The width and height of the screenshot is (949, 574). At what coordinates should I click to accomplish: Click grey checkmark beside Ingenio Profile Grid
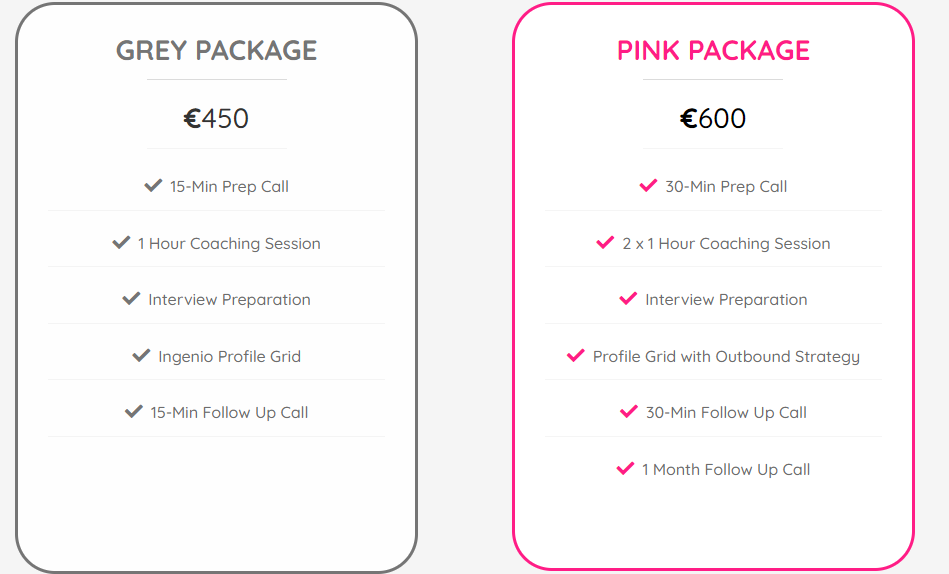tap(141, 355)
